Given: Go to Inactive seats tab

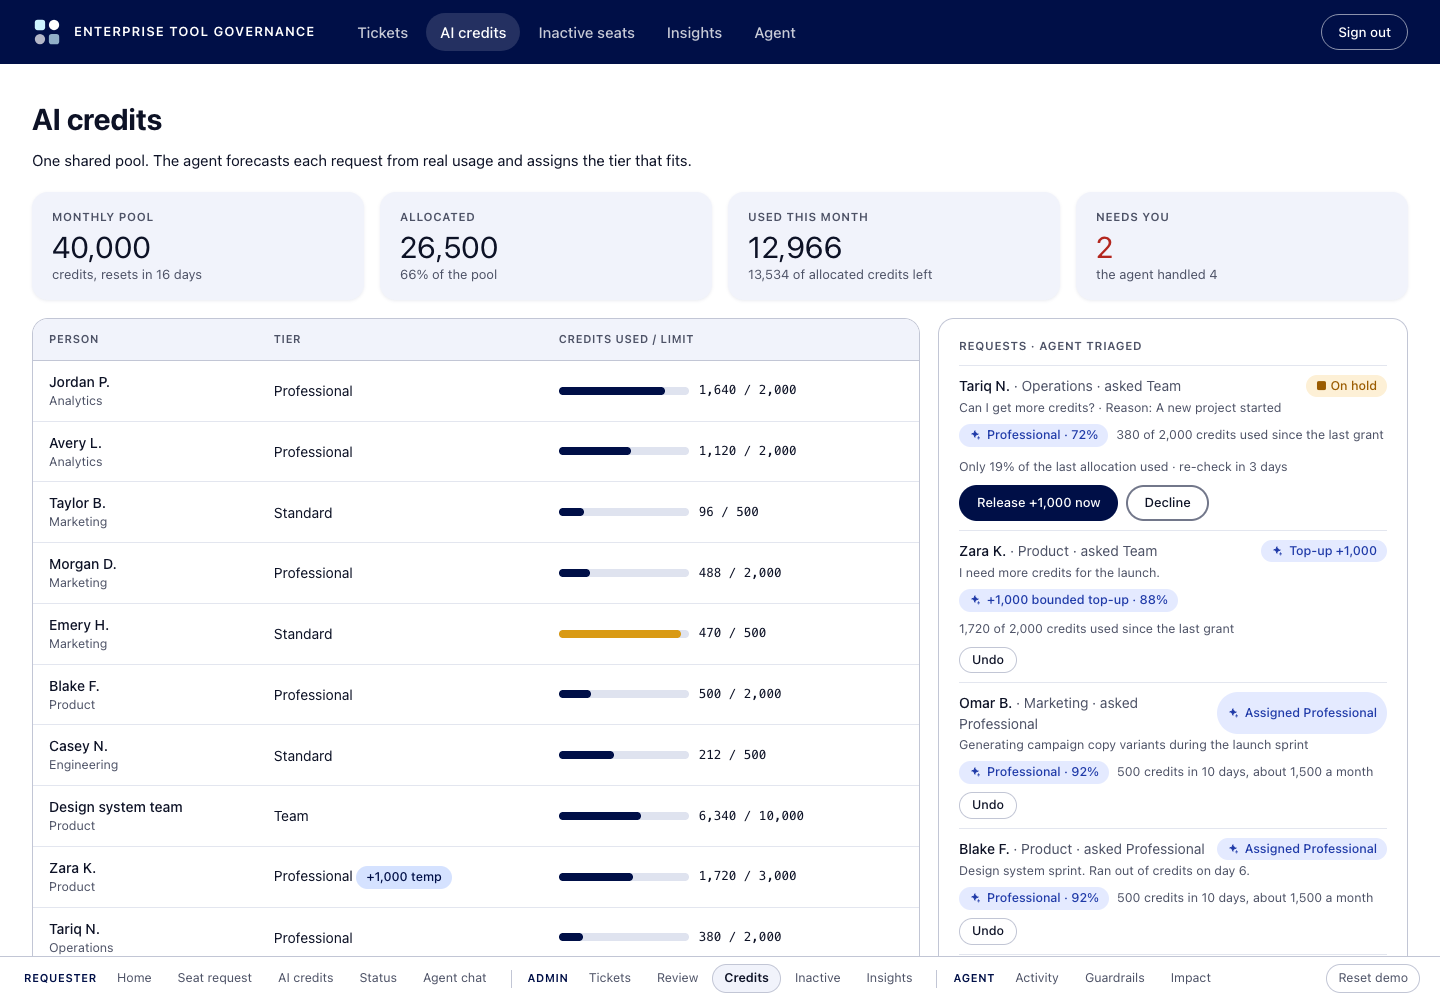Looking at the screenshot, I should coord(586,33).
